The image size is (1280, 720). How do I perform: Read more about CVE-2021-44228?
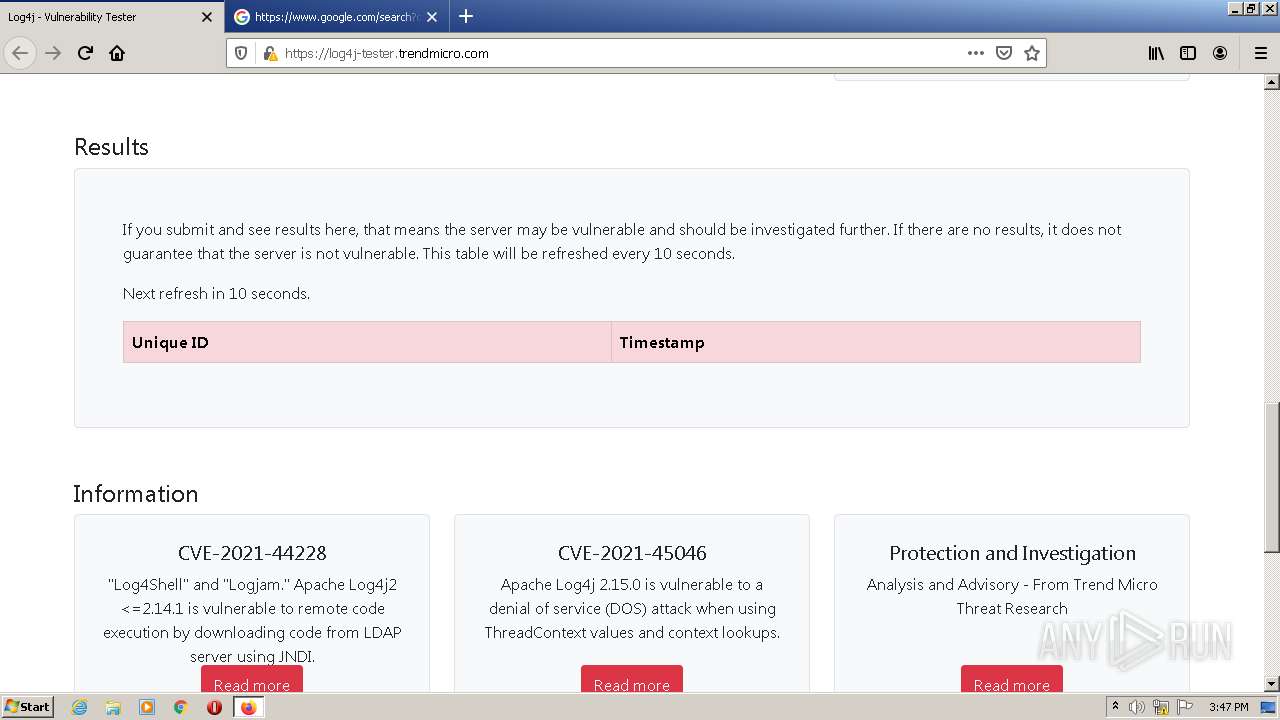point(252,680)
